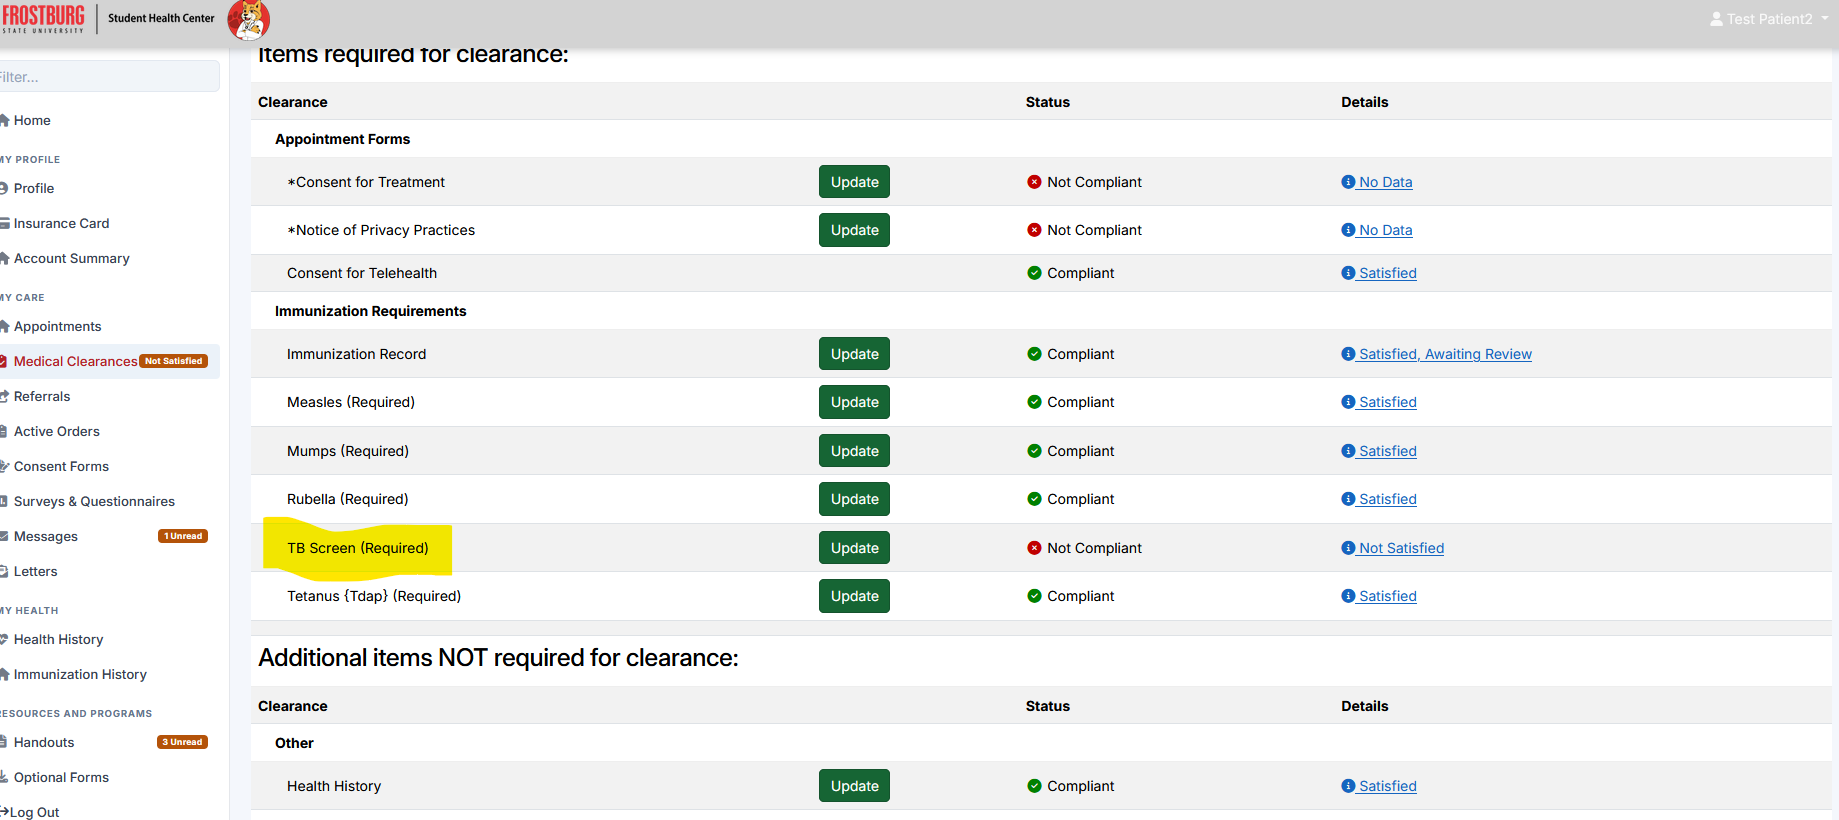
Task: Click the red Not Compliant icon for Consent for Treatment
Action: coord(1034,182)
